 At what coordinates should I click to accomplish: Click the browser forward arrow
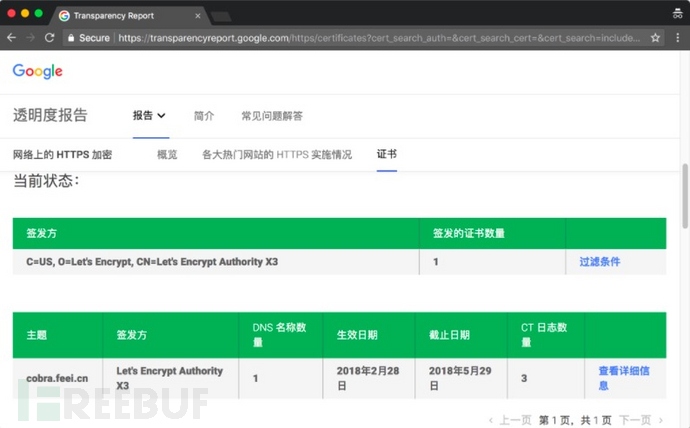click(x=30, y=38)
